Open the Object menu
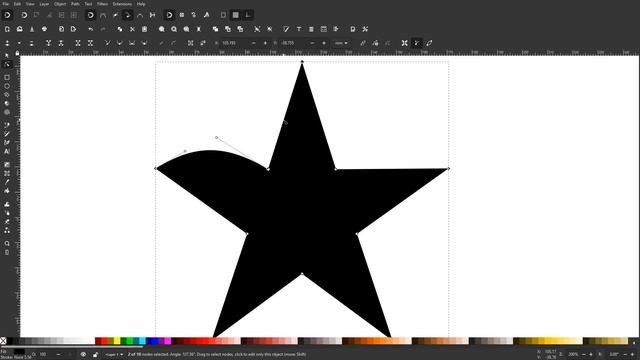This screenshot has height=360, width=640. pyautogui.click(x=60, y=4)
